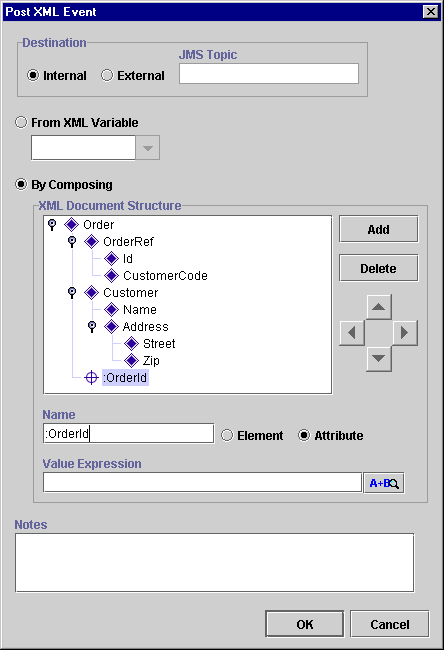The height and width of the screenshot is (650, 444).
Task: Move node up with up arrow
Action: point(378,307)
